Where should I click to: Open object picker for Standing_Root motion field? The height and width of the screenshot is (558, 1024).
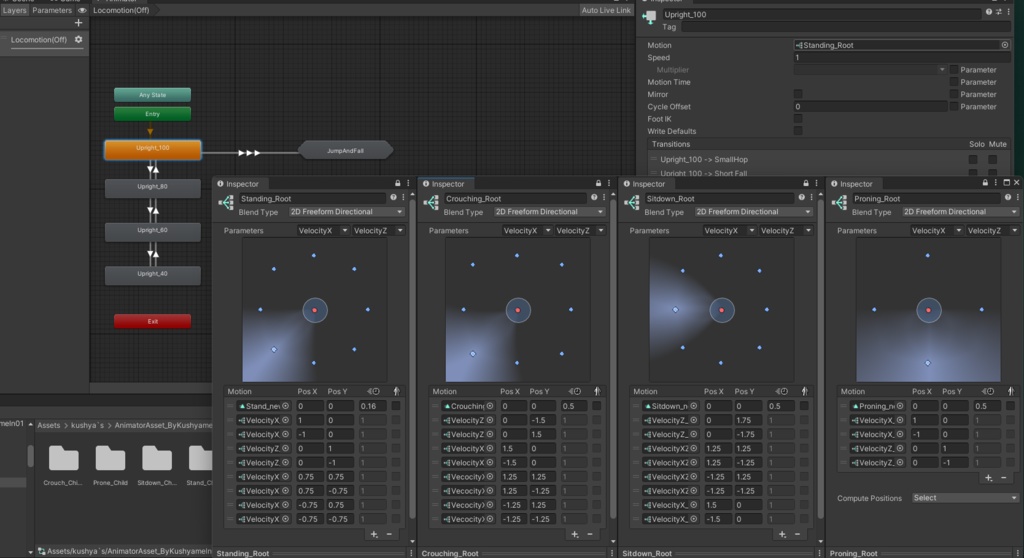pos(1004,45)
